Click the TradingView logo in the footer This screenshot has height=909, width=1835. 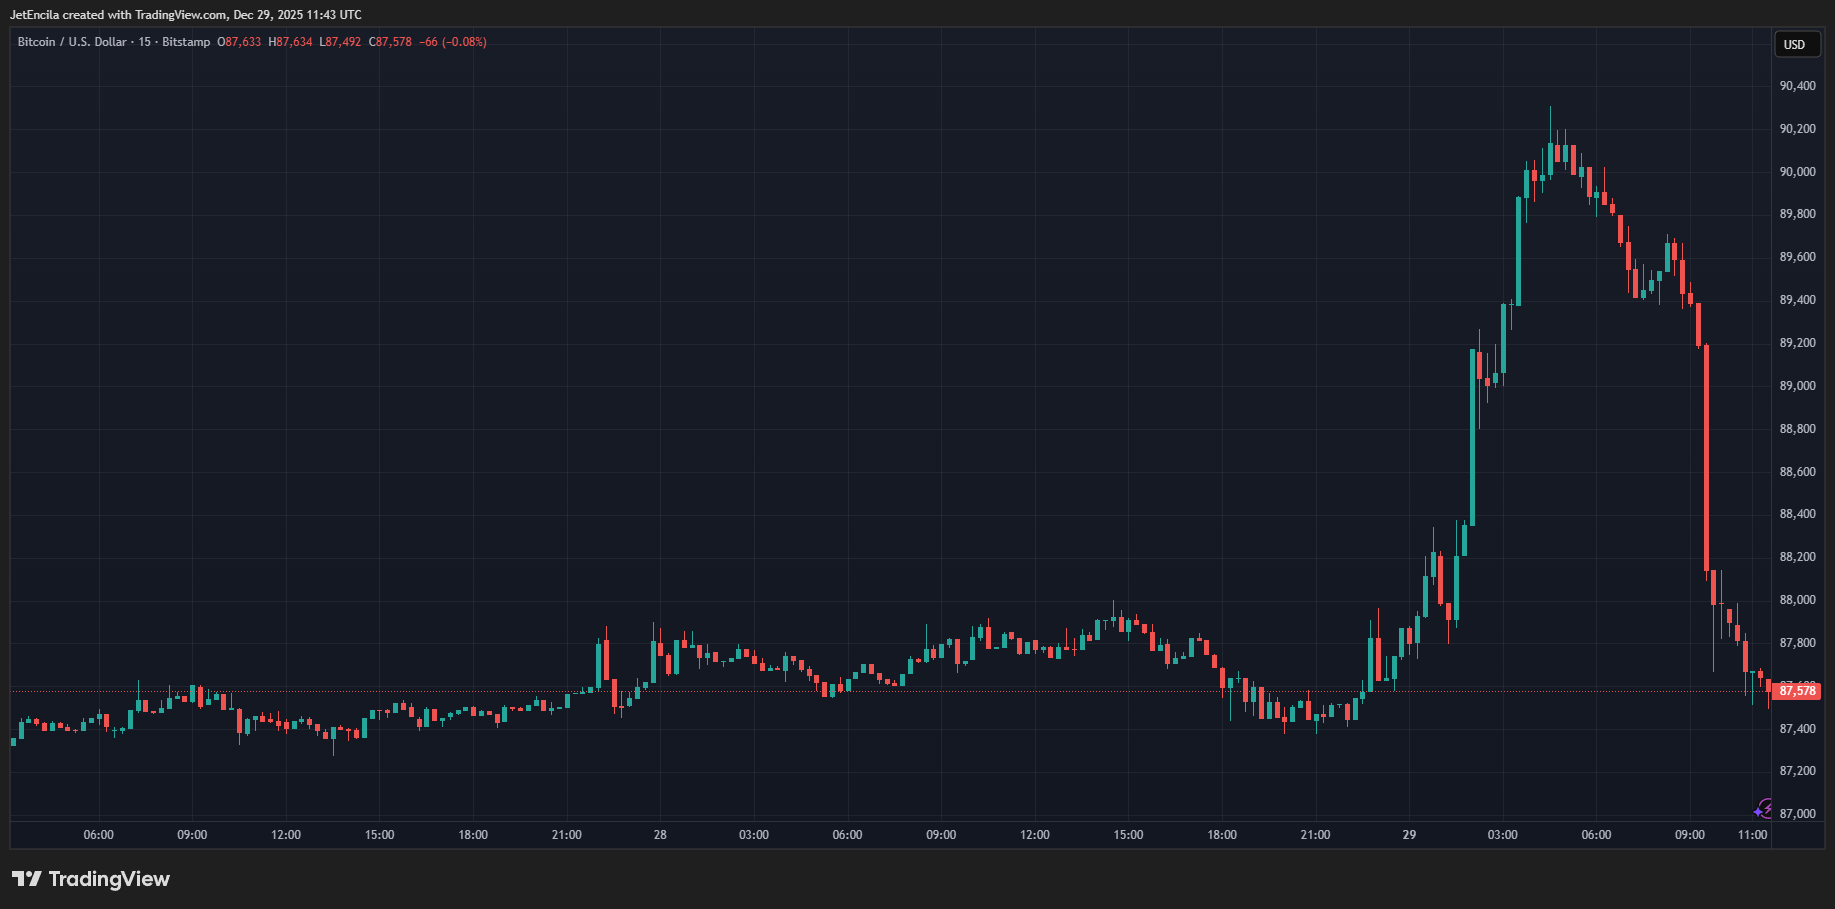[x=91, y=879]
